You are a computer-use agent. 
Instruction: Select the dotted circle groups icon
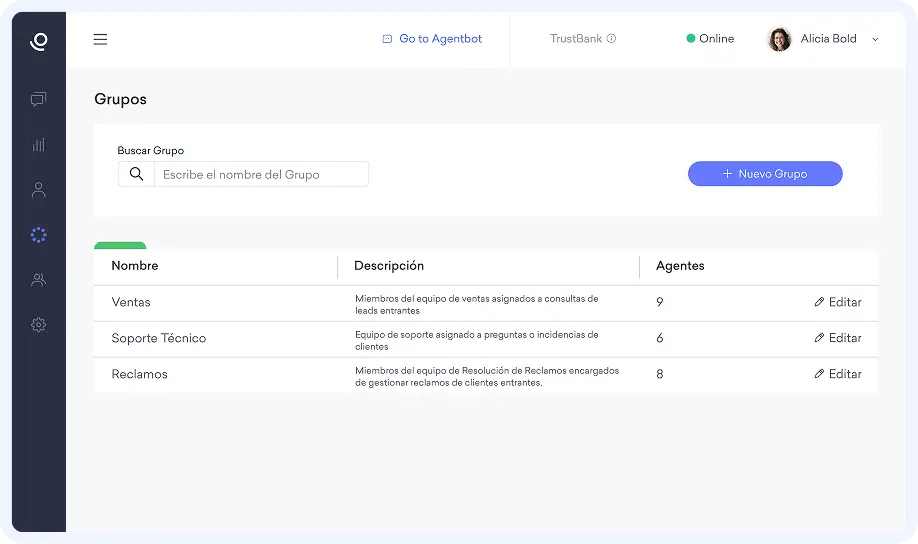[39, 235]
